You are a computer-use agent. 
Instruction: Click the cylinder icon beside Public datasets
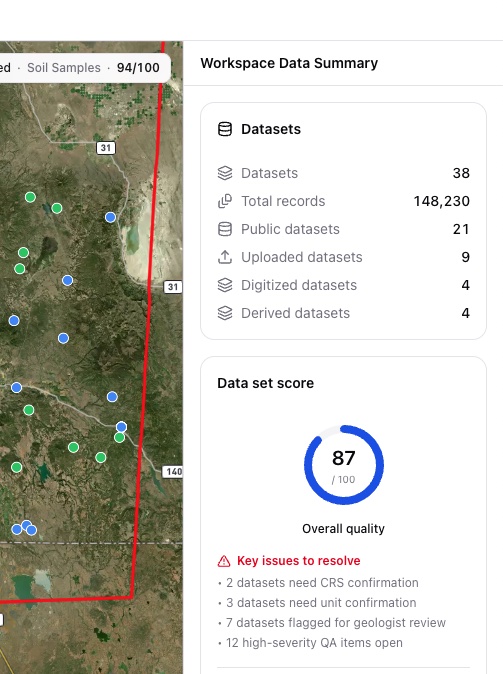pyautogui.click(x=225, y=229)
